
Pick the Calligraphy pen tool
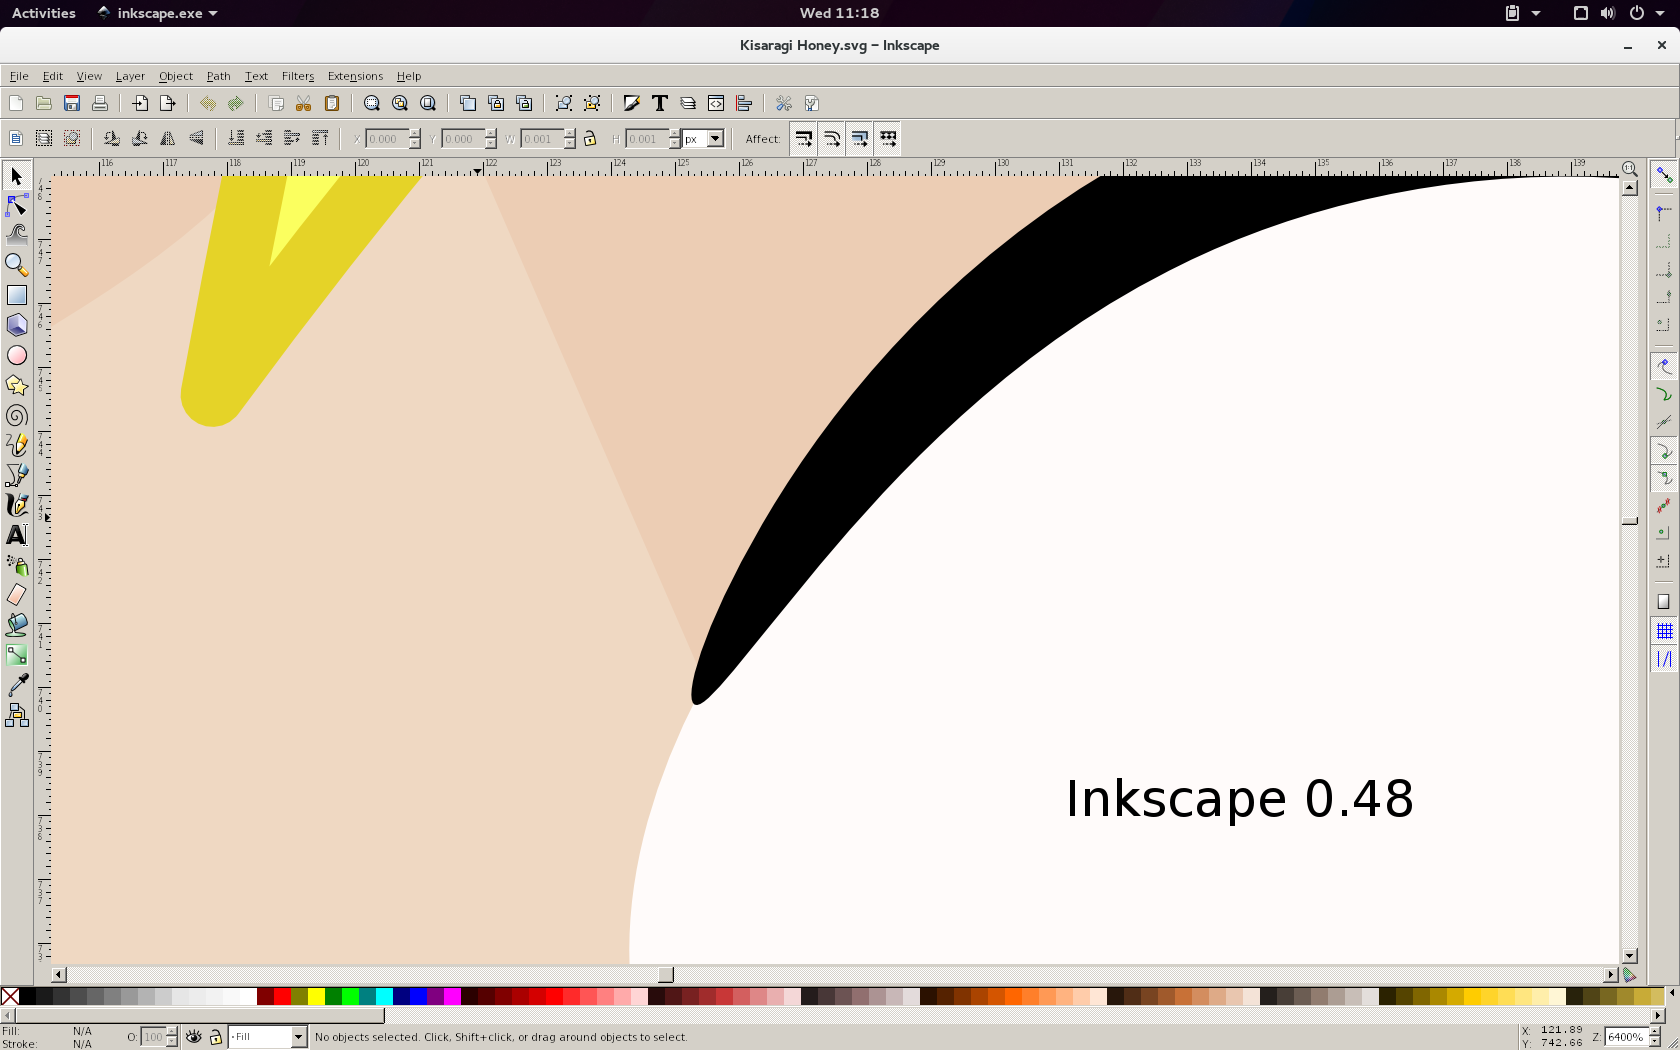(x=17, y=505)
